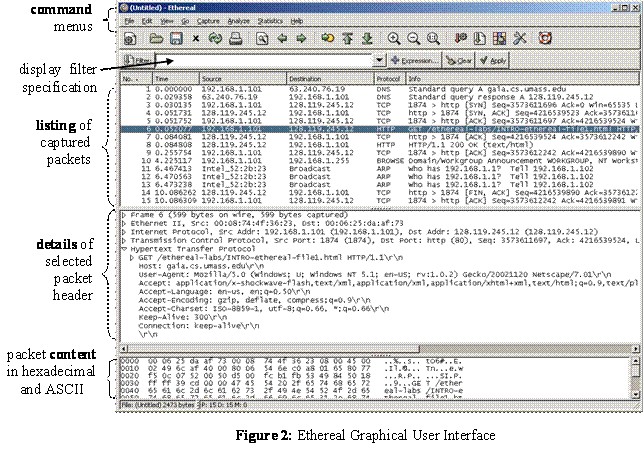Screen dimensions: 644x456
Task: Click the print packets icon
Action: pos(236,38)
